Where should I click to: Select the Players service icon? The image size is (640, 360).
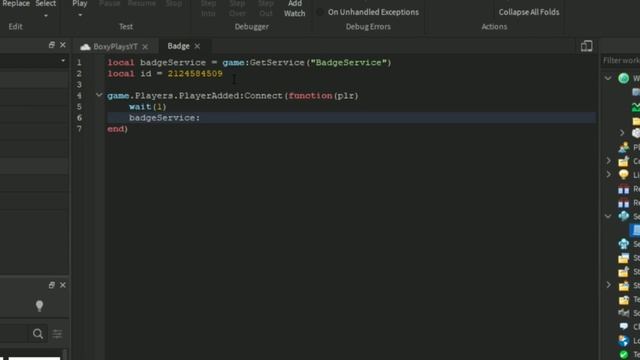click(x=624, y=147)
